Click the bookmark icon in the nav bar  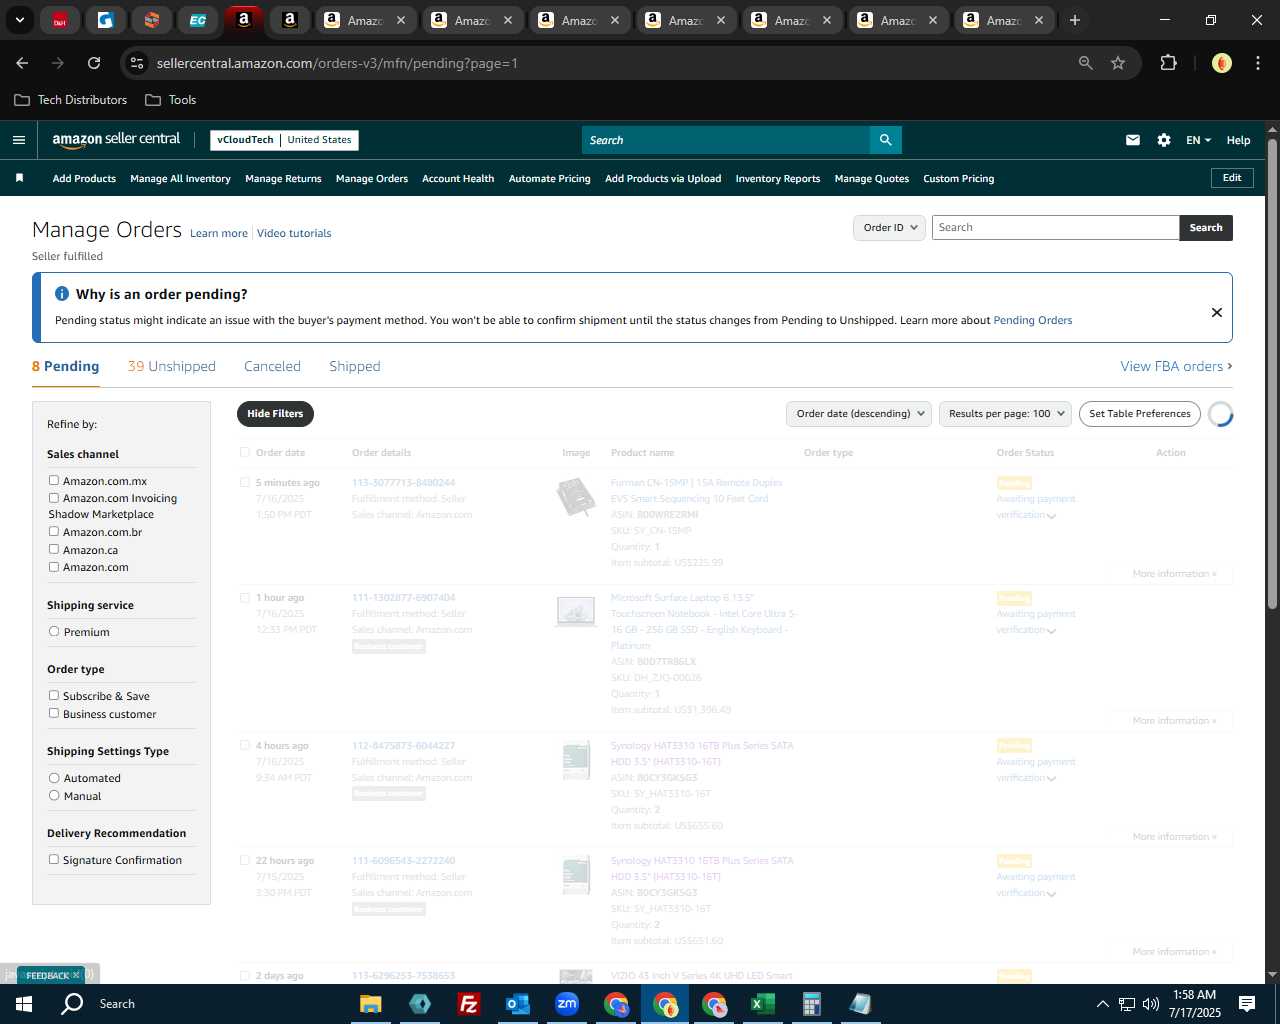(19, 178)
